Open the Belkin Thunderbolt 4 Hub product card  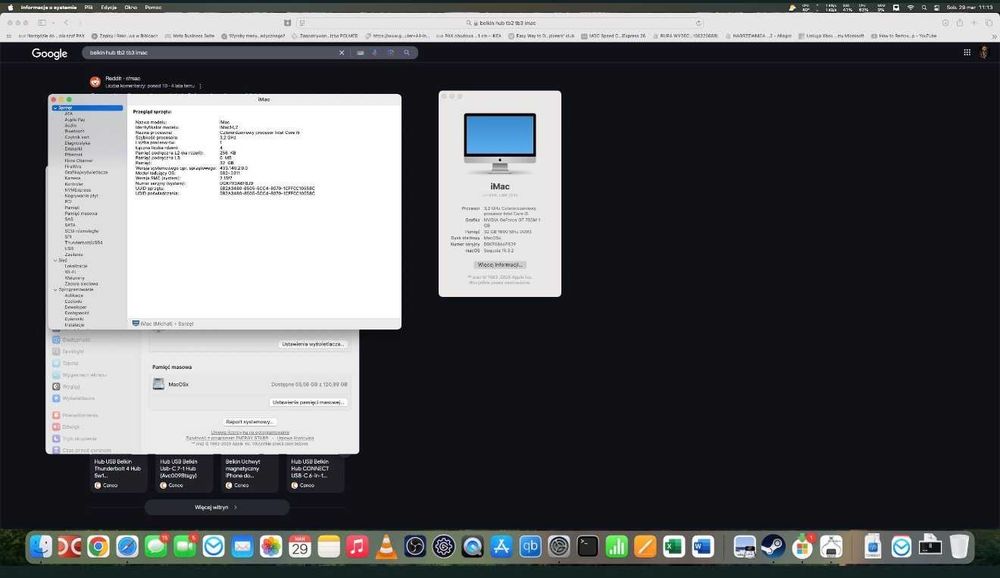click(x=119, y=474)
